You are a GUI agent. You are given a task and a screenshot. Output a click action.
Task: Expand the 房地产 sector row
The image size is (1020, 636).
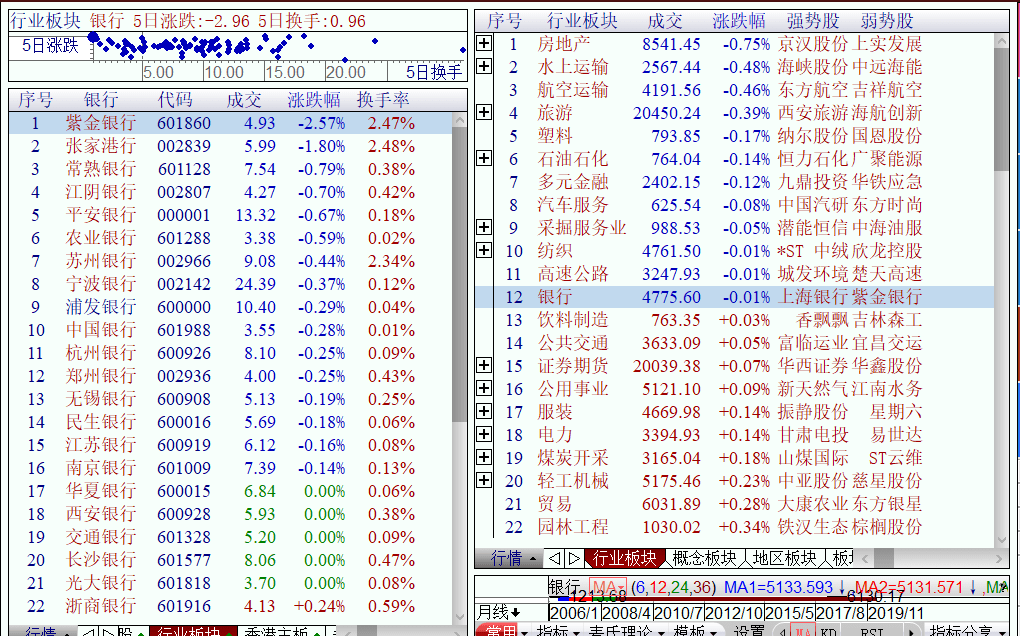pos(484,44)
